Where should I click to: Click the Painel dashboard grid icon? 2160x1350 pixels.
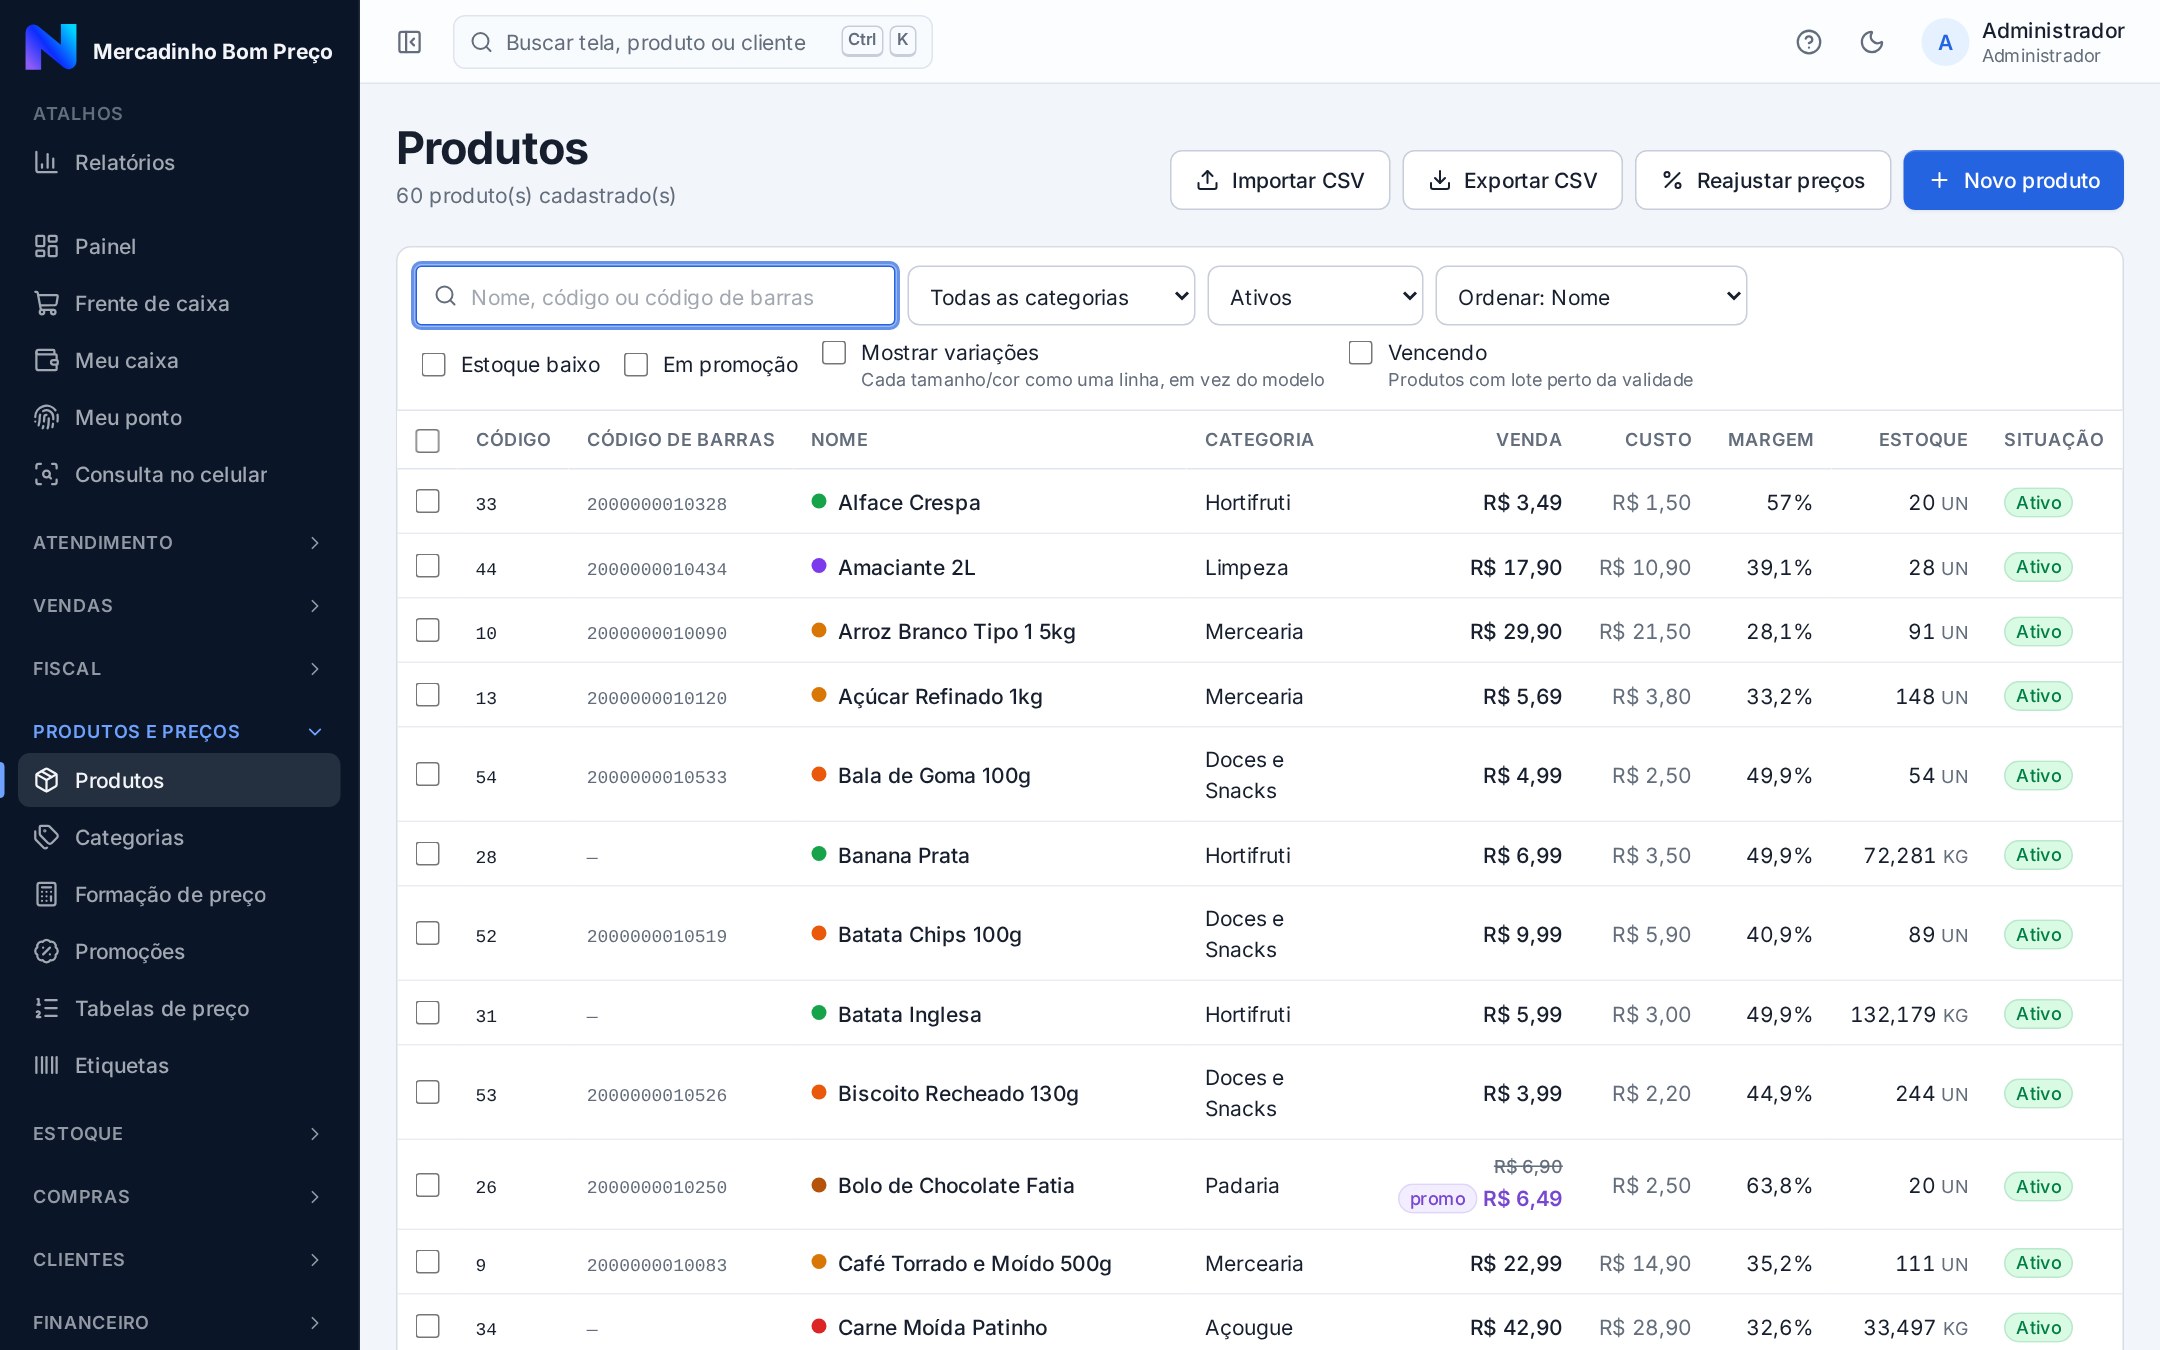[46, 246]
